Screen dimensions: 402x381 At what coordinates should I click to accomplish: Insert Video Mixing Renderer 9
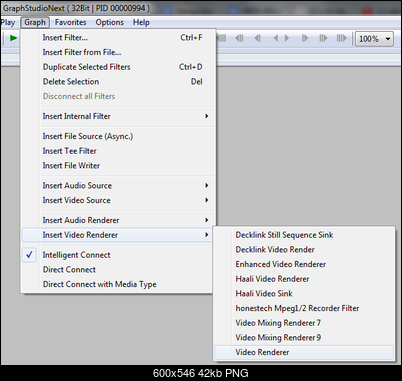304,338
